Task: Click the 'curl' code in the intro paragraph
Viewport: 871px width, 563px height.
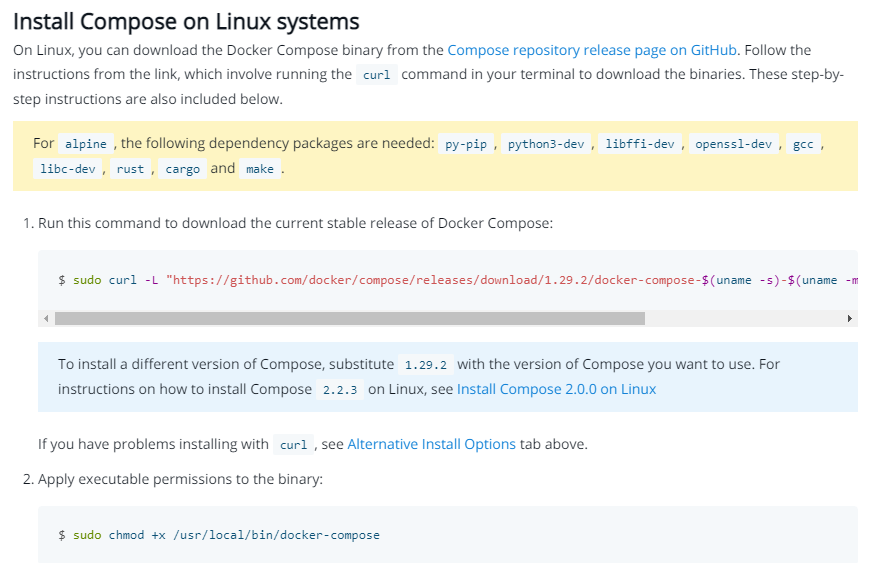Action: (x=377, y=75)
